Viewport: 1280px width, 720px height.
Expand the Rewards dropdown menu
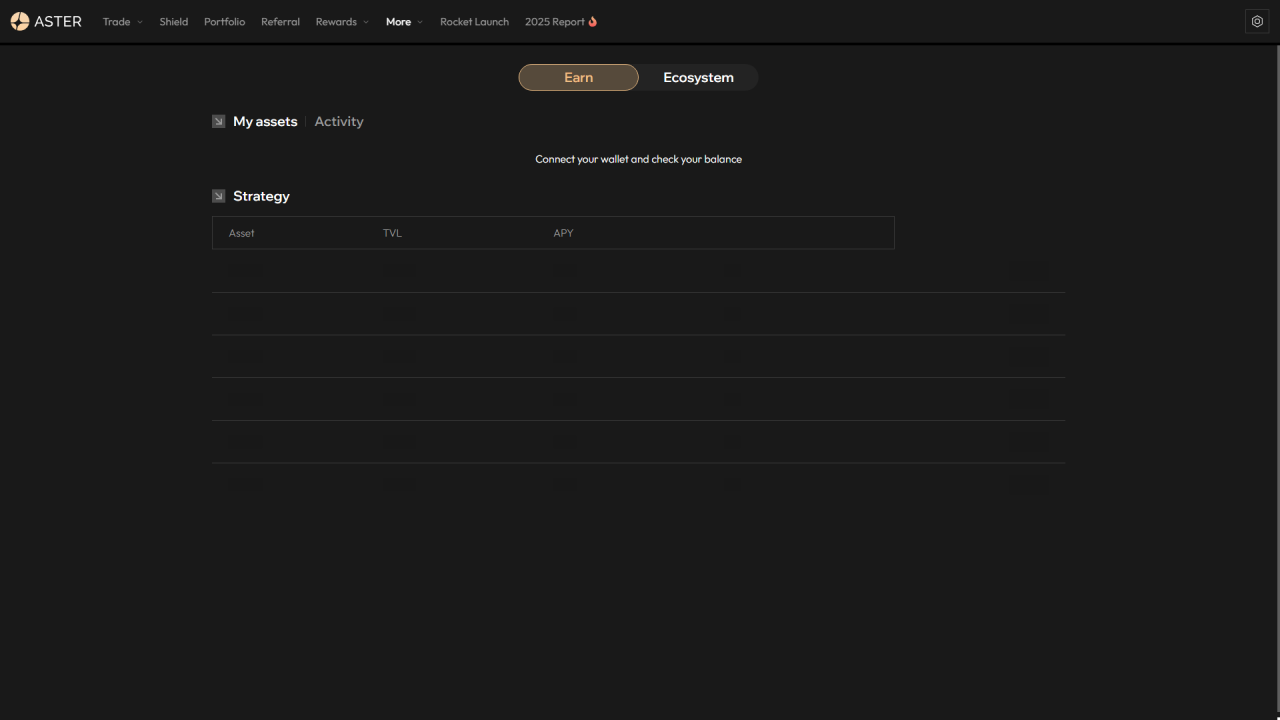click(342, 22)
